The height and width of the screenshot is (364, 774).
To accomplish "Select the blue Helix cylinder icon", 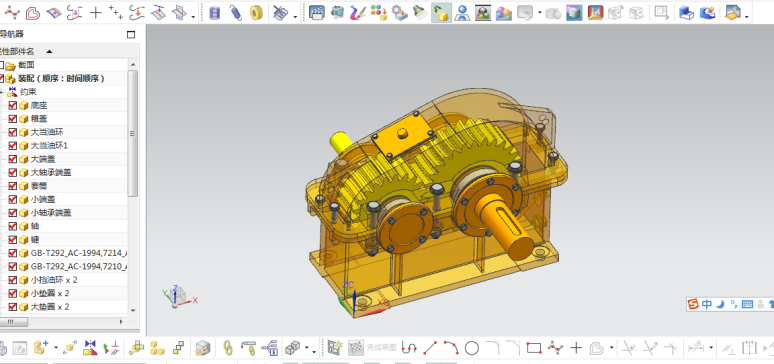I will [x=214, y=12].
